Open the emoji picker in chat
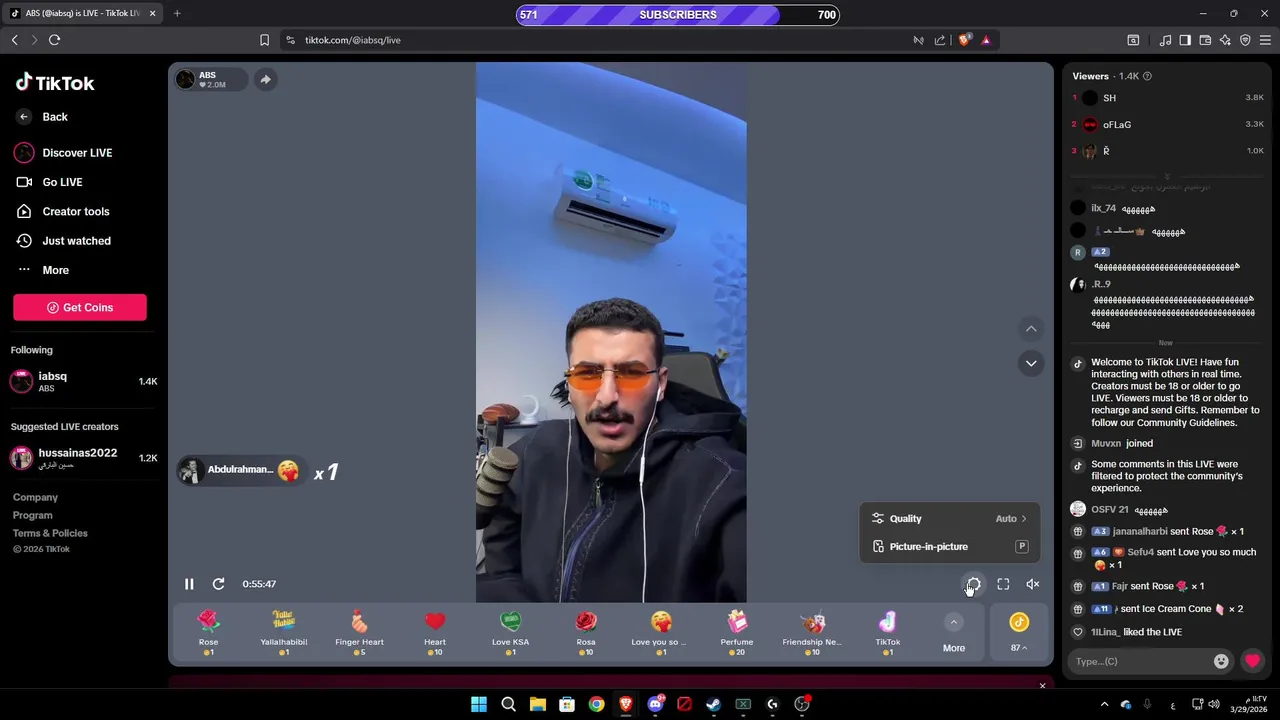The height and width of the screenshot is (720, 1280). click(1221, 661)
